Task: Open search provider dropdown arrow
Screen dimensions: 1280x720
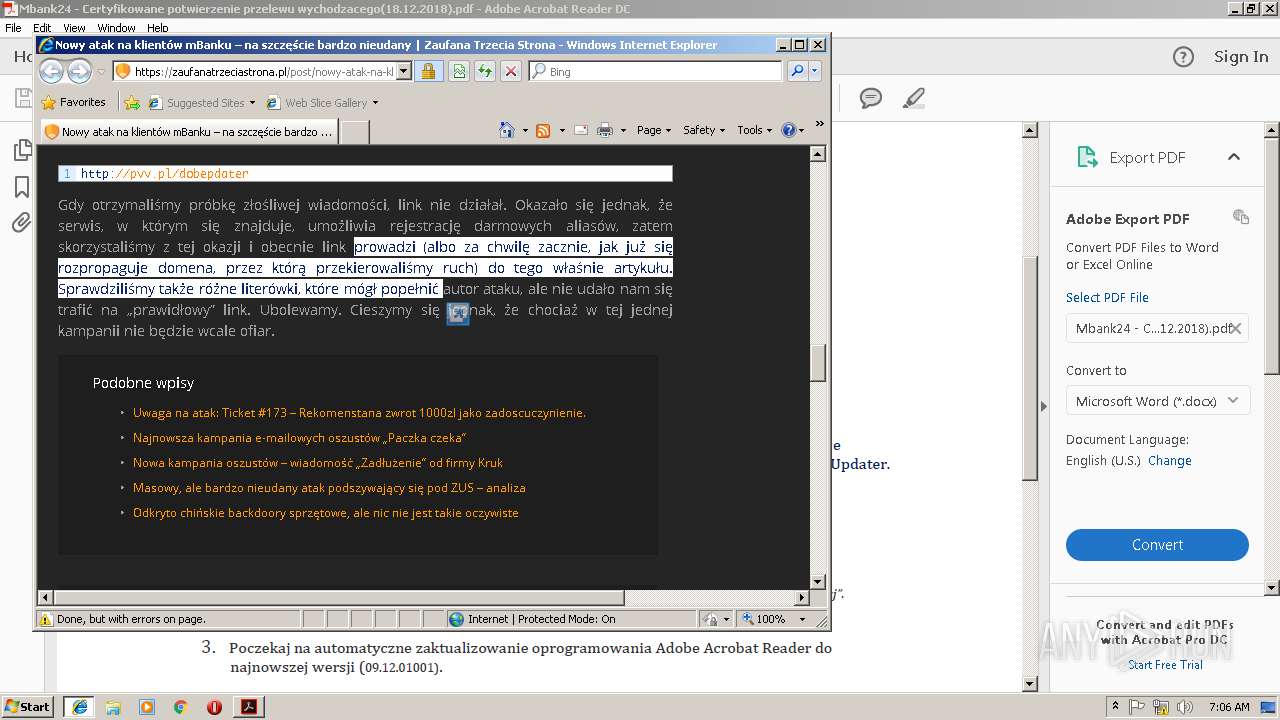Action: 815,71
